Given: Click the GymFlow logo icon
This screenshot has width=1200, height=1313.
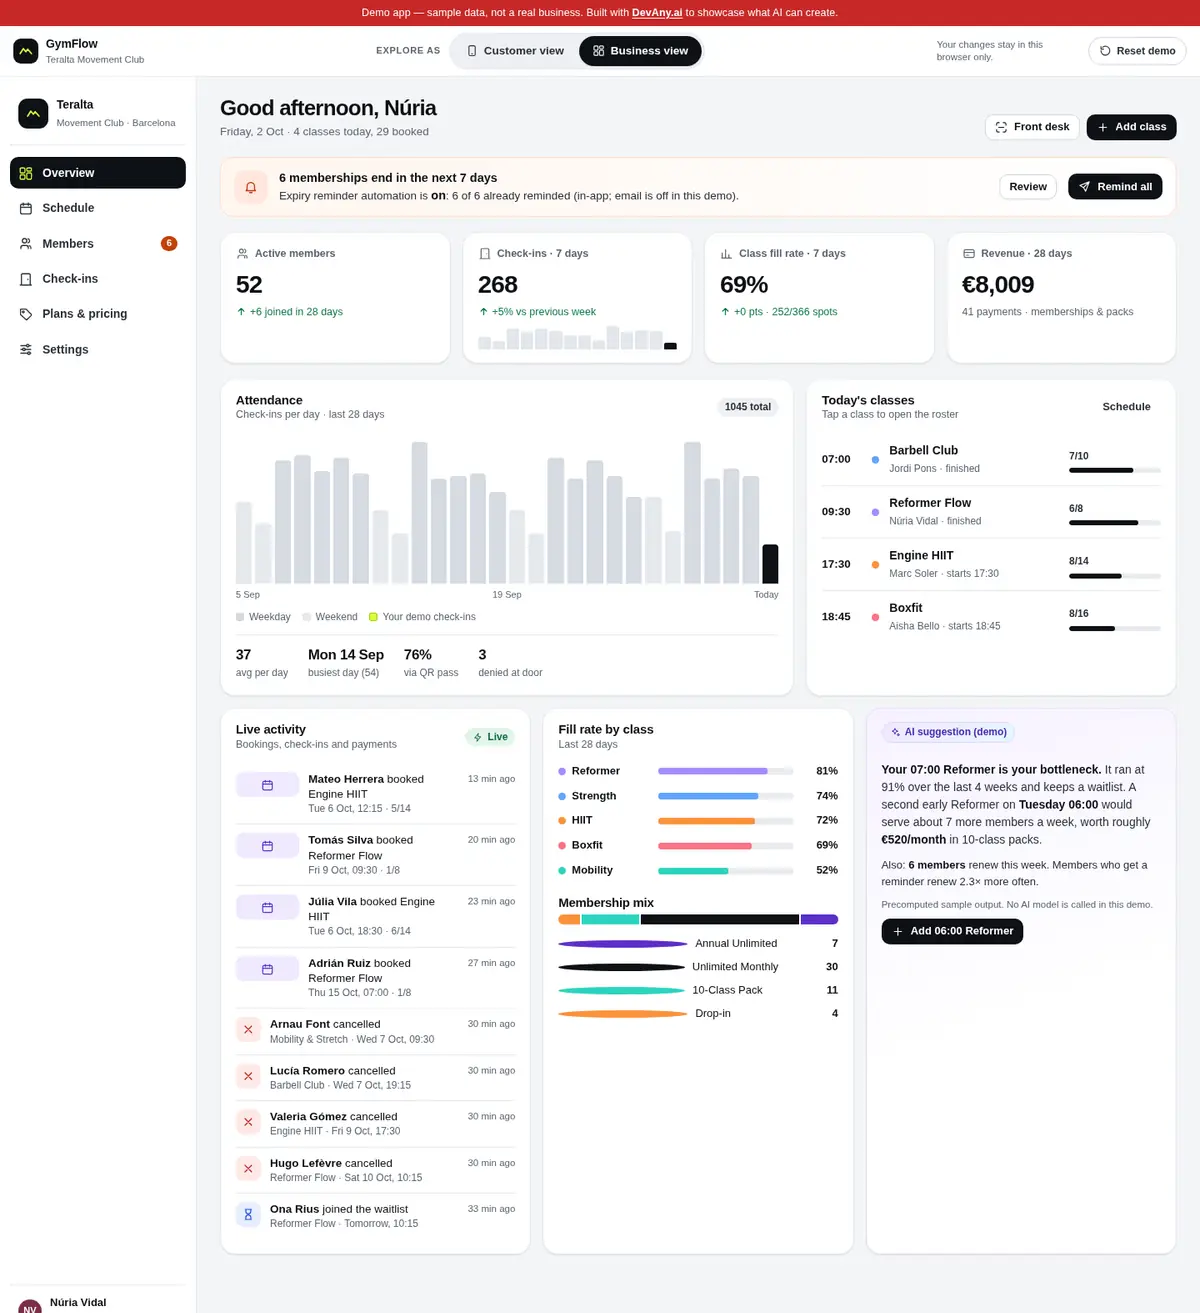Looking at the screenshot, I should (26, 51).
